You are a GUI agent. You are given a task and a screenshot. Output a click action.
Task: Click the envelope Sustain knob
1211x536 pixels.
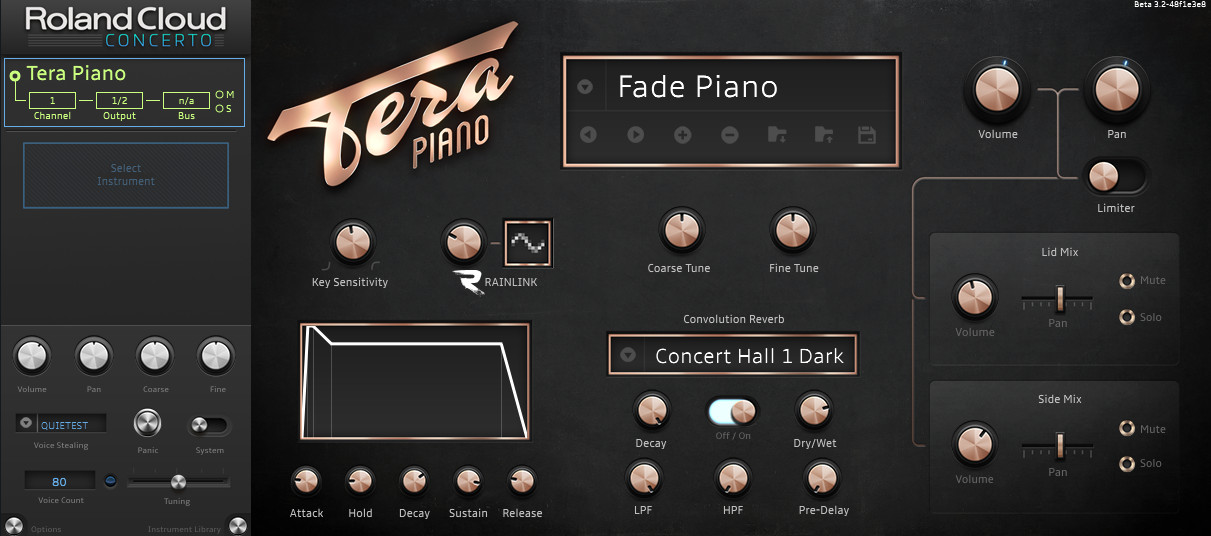coord(468,482)
